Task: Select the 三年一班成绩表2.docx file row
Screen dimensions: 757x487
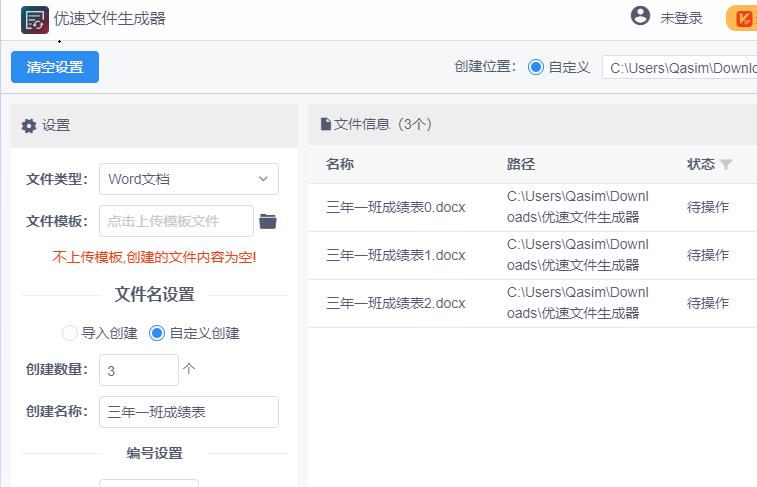Action: (395, 303)
